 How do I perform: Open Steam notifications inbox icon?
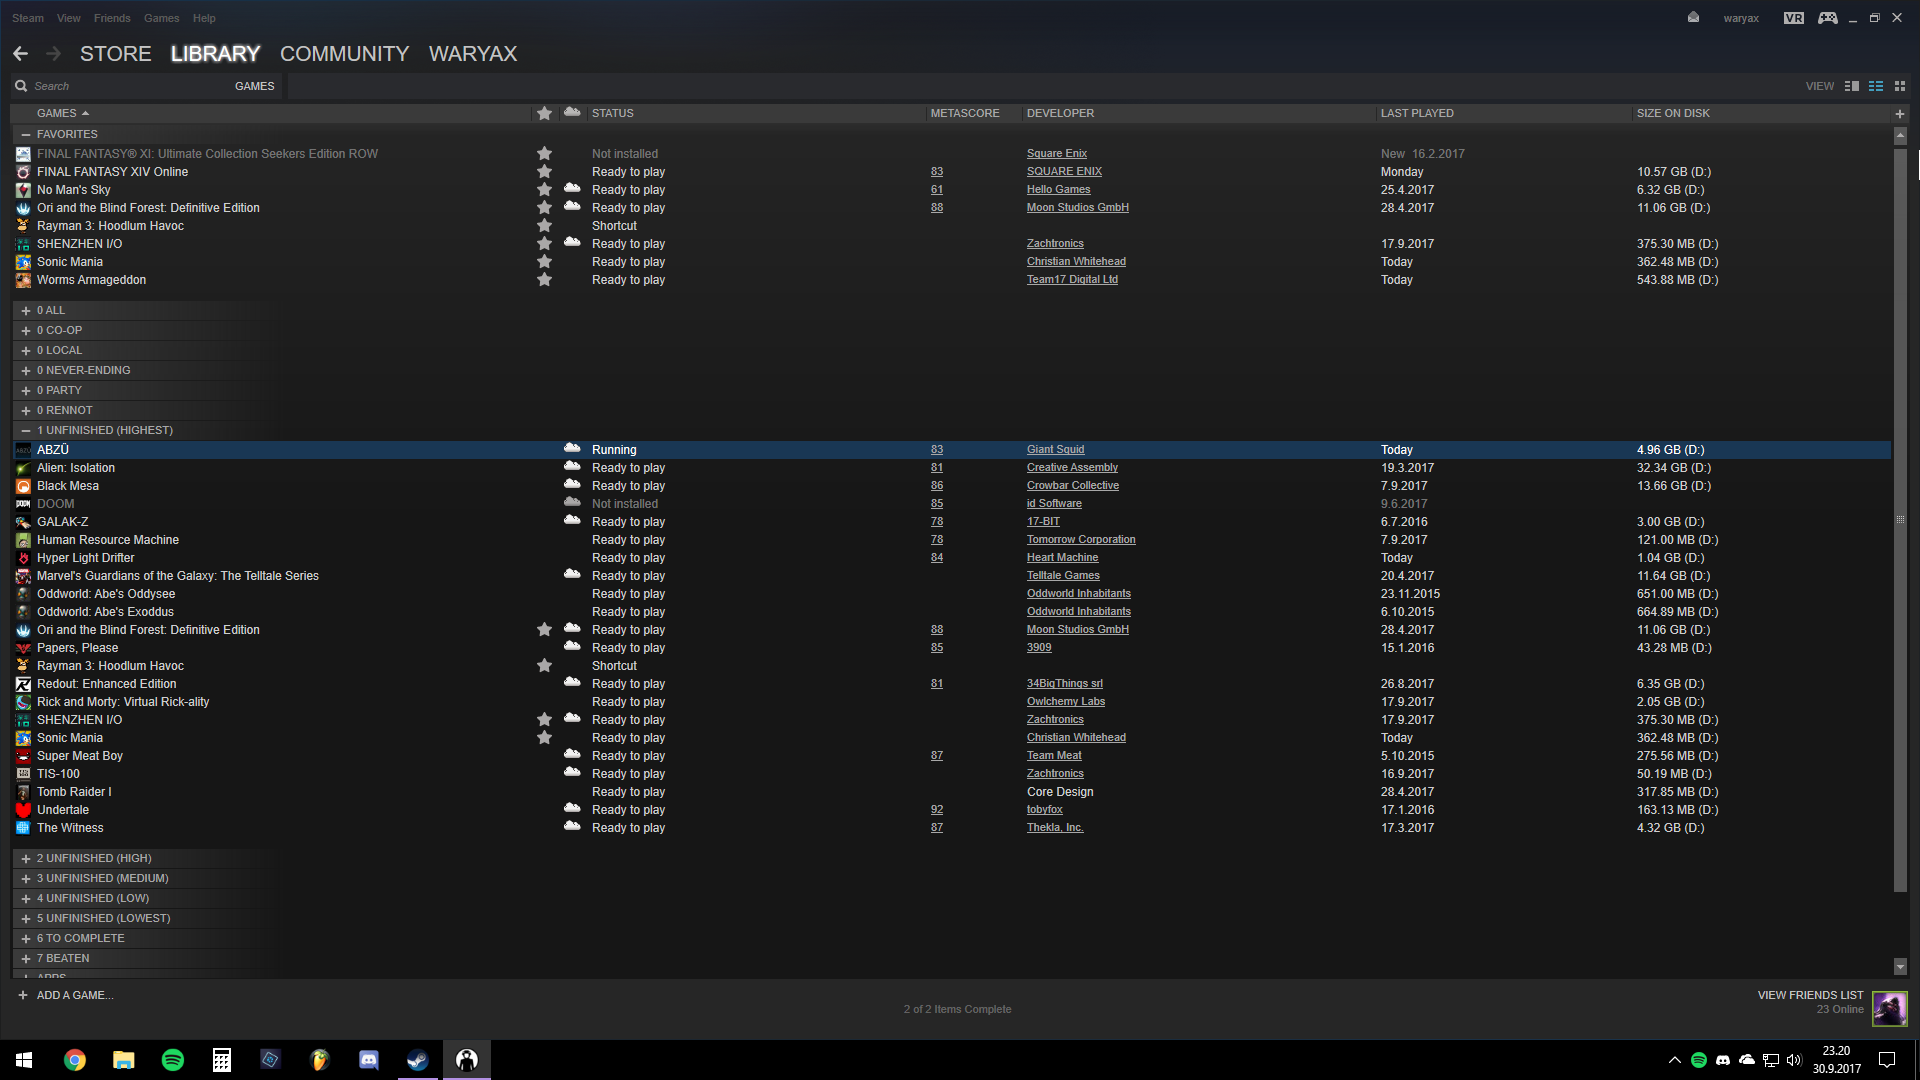(x=1693, y=18)
